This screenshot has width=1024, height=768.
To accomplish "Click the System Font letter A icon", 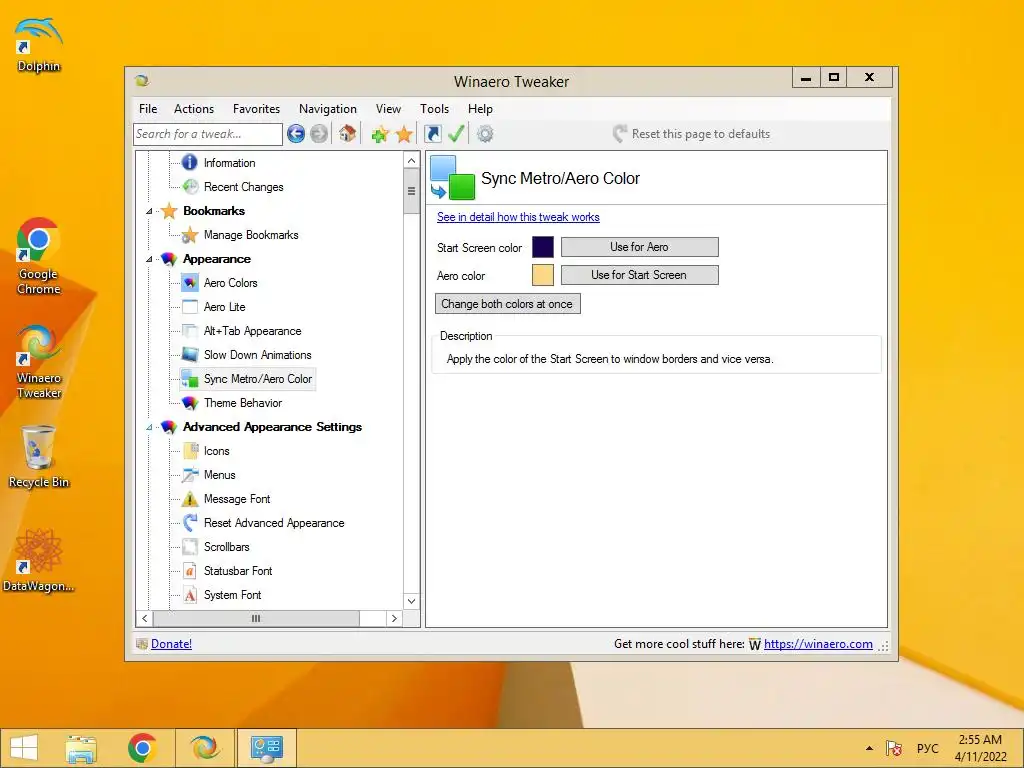I will click(190, 595).
